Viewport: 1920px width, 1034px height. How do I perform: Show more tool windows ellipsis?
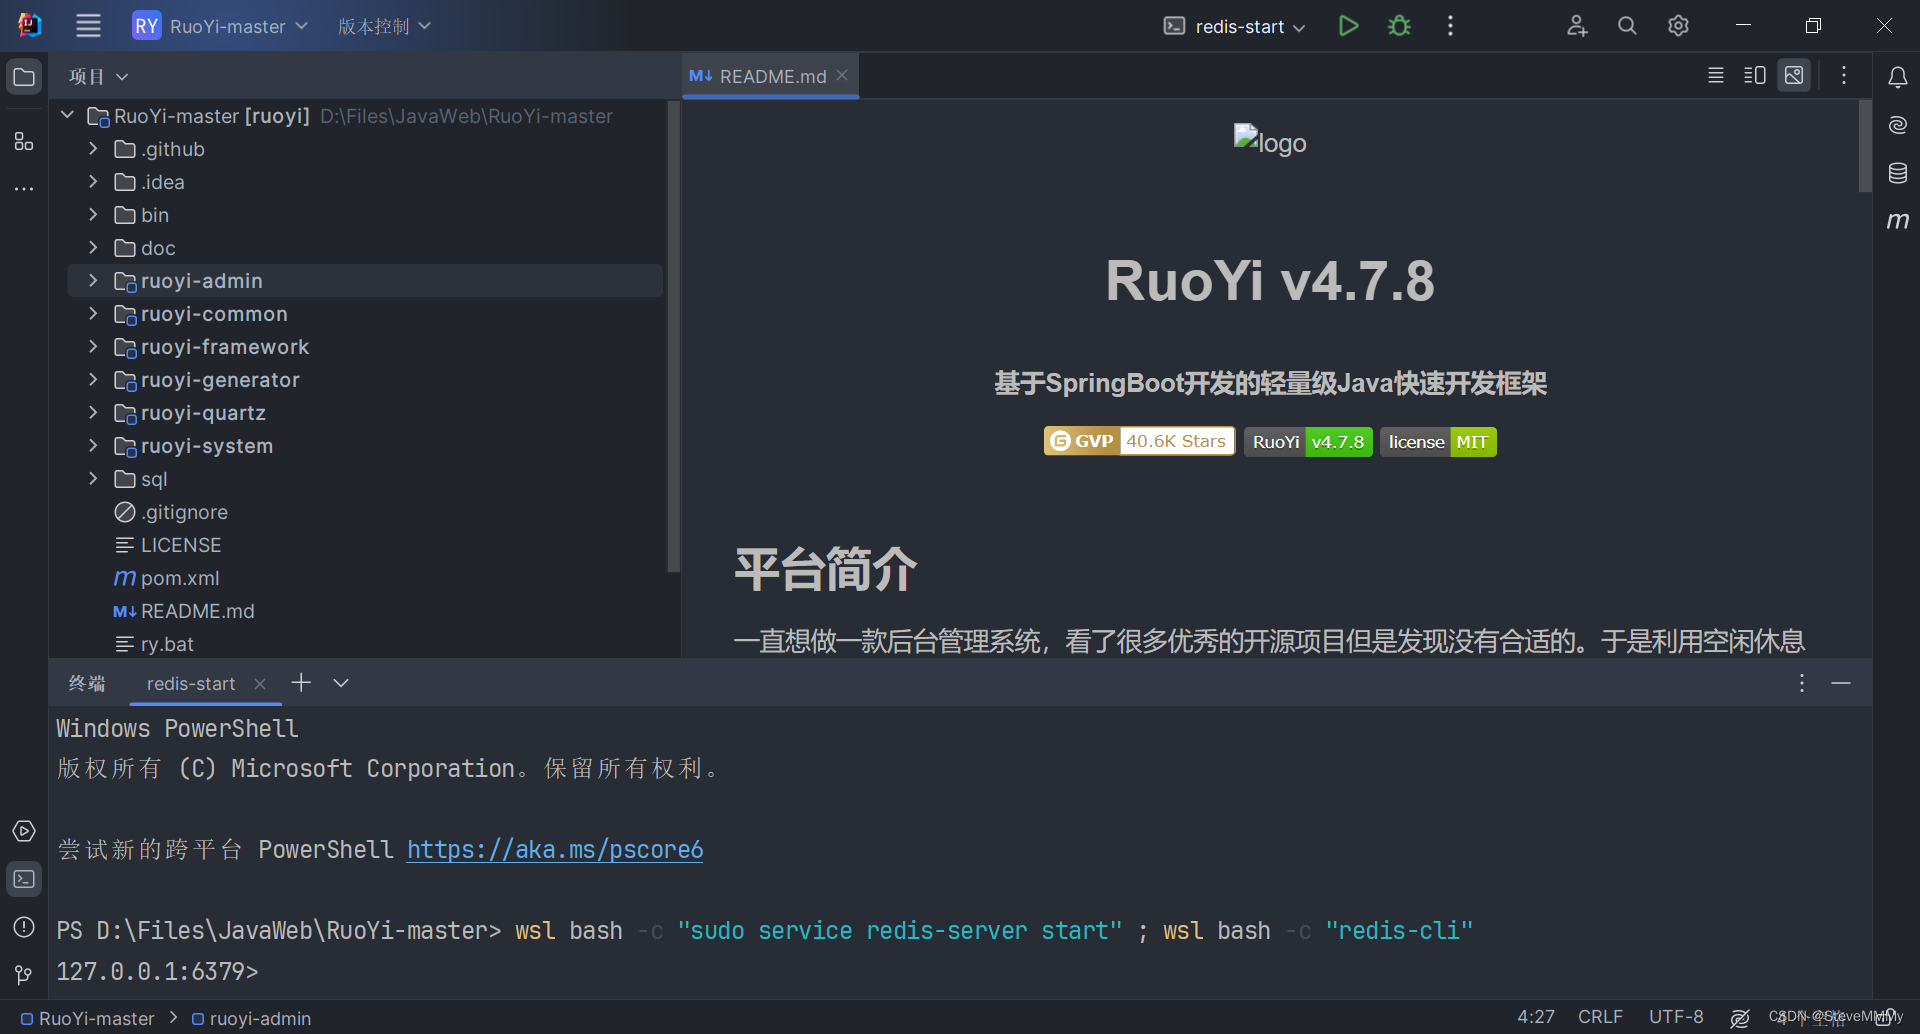(24, 188)
